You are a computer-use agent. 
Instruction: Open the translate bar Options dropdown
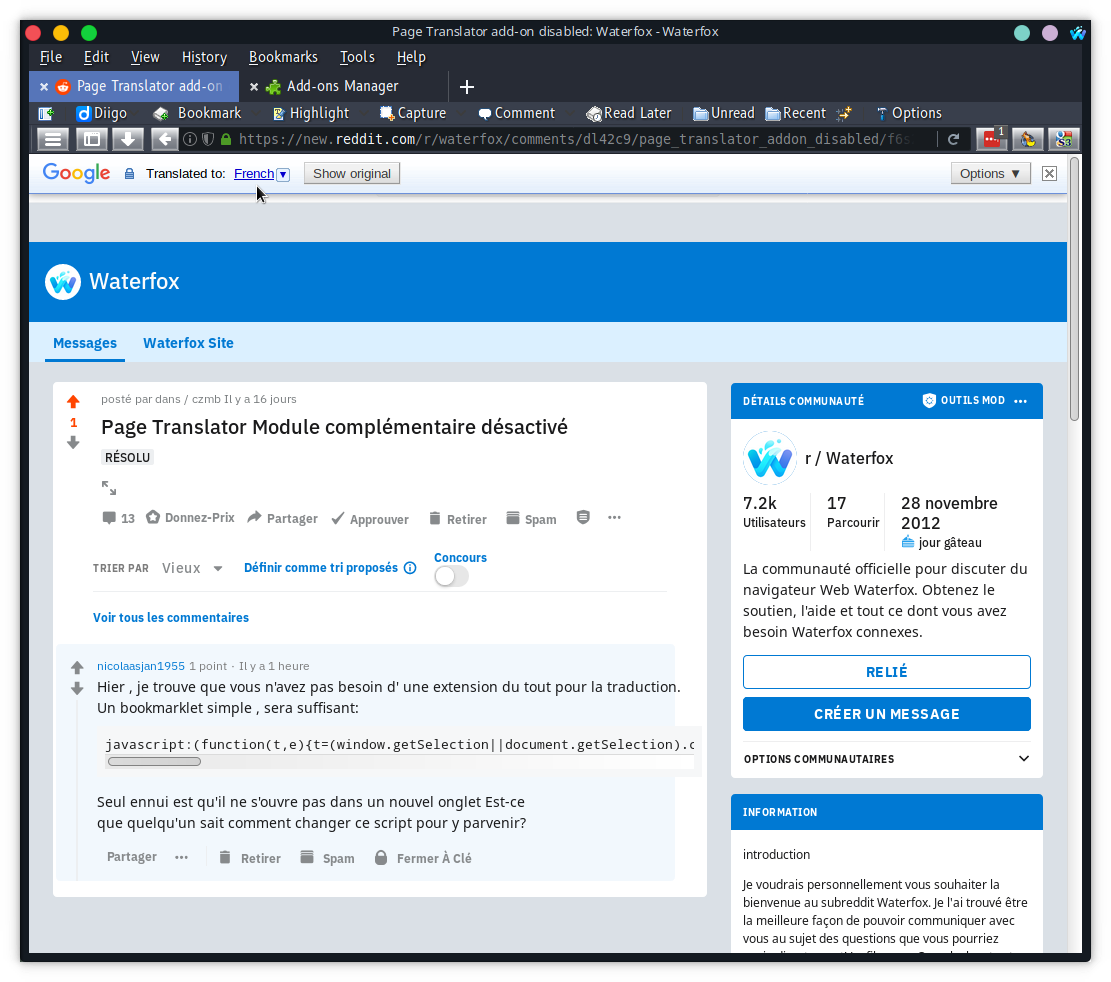[x=989, y=174]
